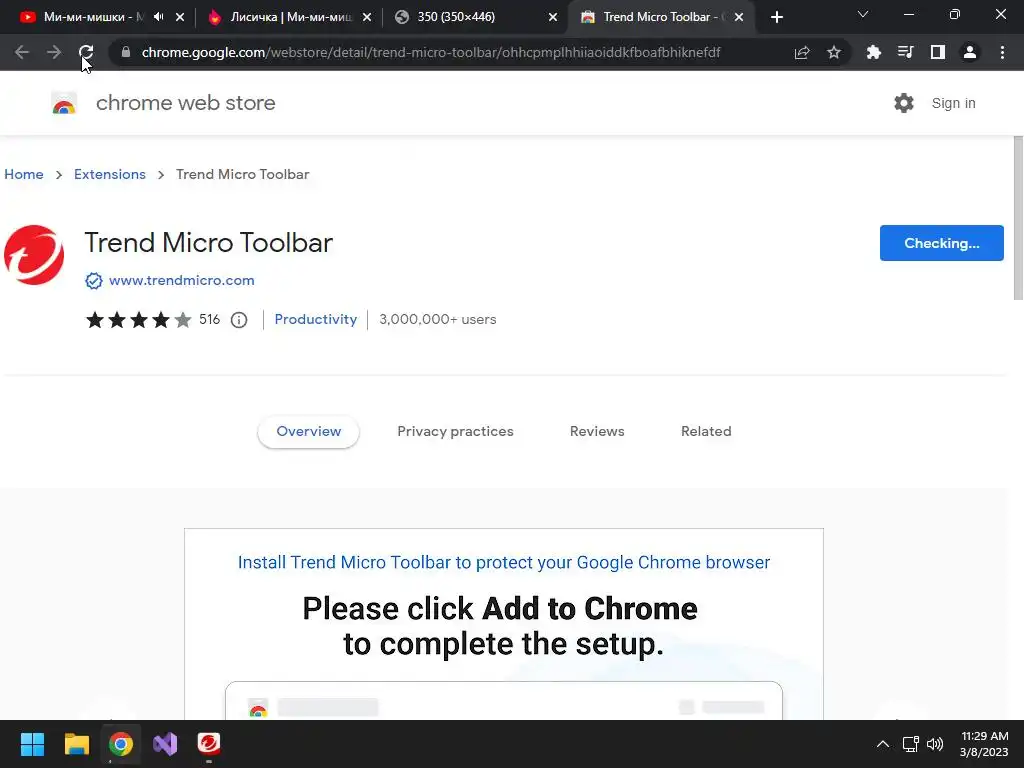Click the browser forward arrow
This screenshot has width=1024, height=768.
point(54,52)
